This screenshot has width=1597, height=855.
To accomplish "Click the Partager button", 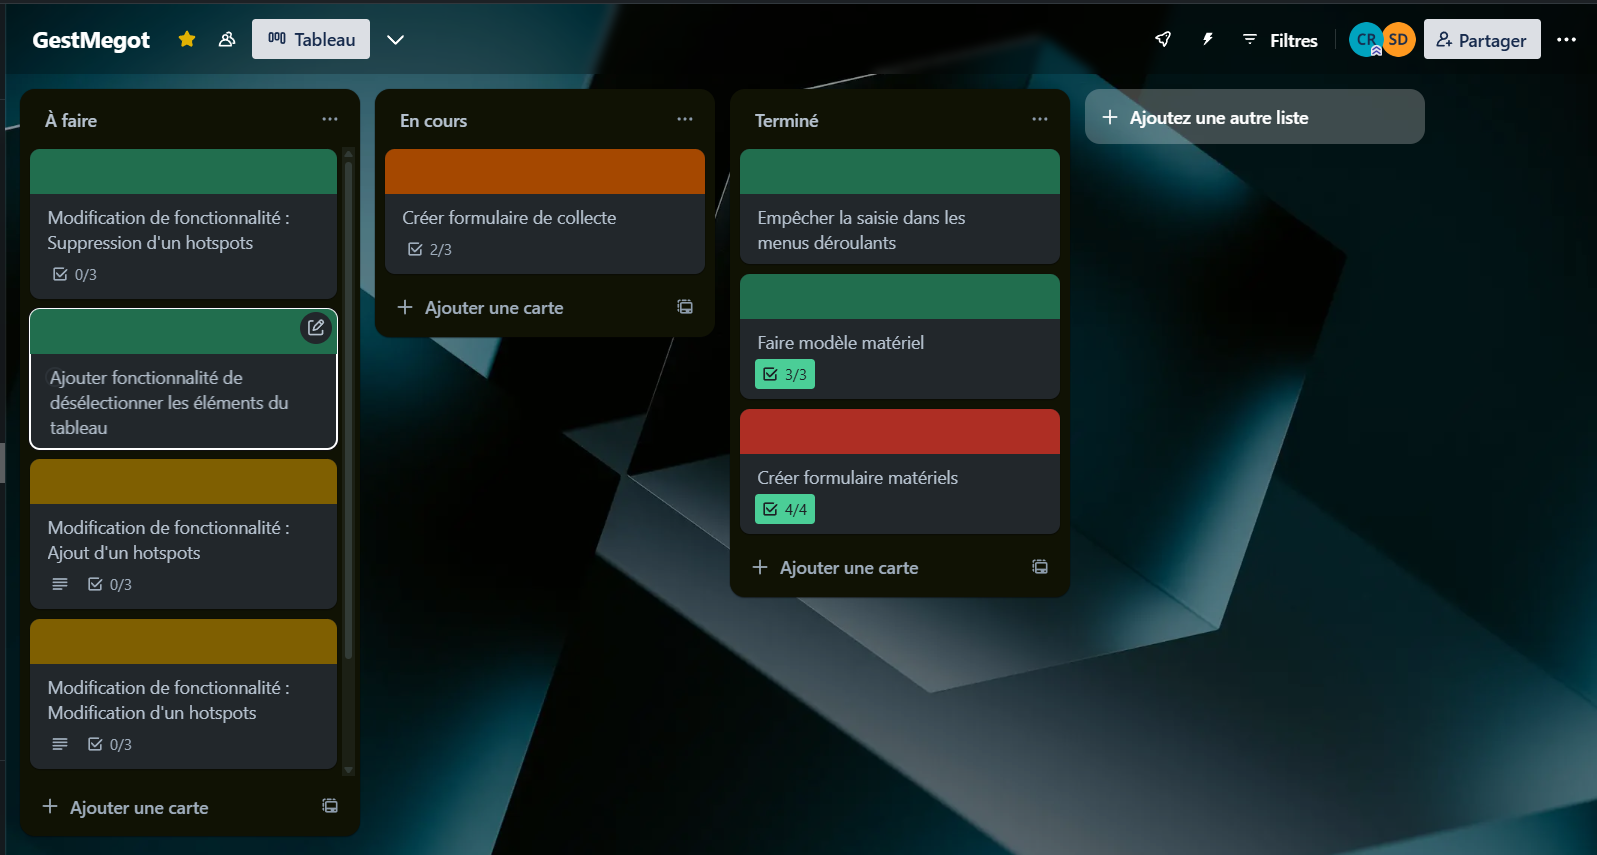I will [1481, 39].
